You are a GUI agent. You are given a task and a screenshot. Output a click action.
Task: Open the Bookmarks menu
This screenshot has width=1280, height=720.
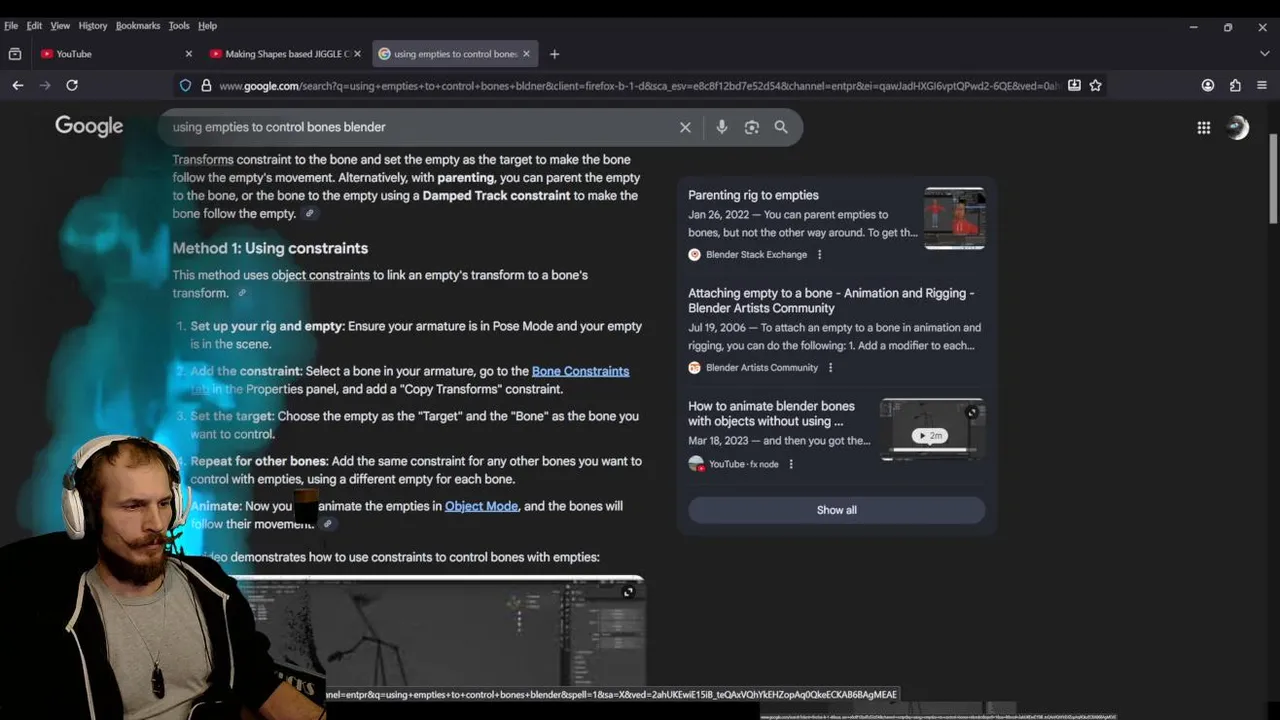138,25
